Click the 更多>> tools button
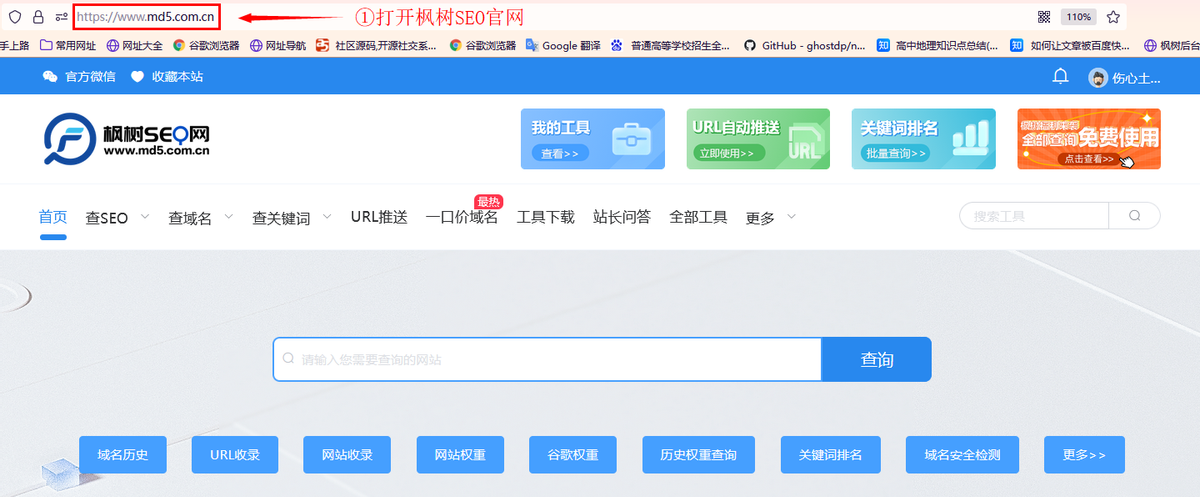The width and height of the screenshot is (1200, 497). (x=1084, y=455)
